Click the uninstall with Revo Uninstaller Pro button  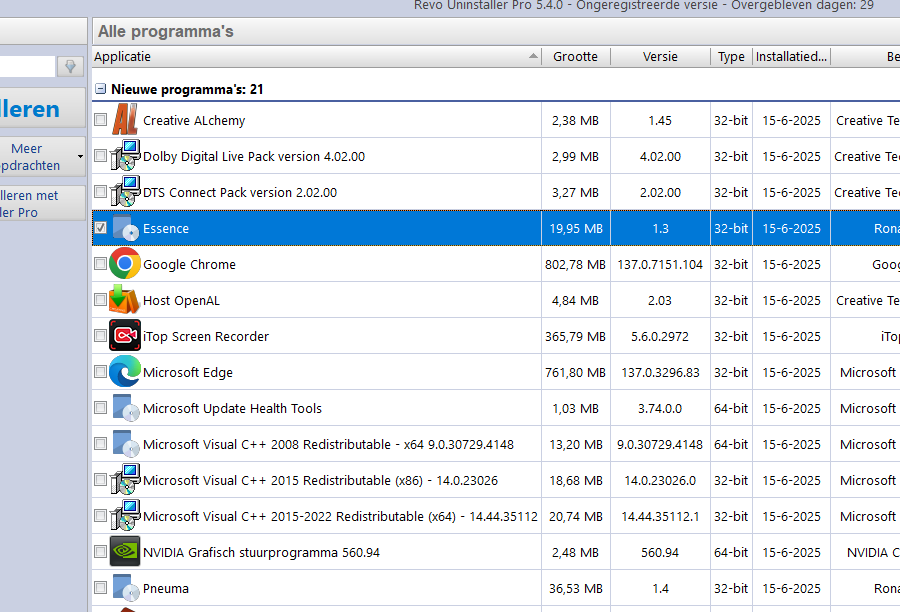click(42, 203)
